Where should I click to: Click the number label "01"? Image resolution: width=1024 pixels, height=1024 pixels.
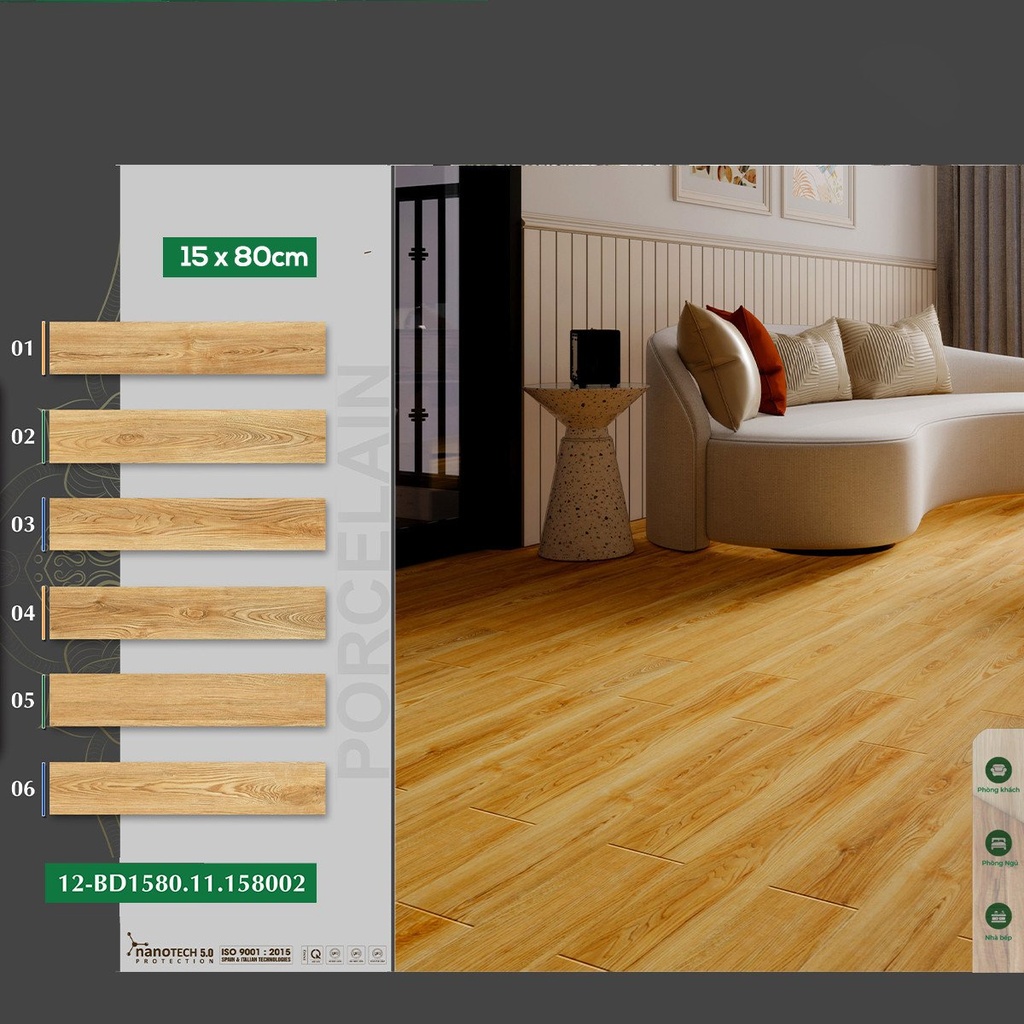(22, 349)
